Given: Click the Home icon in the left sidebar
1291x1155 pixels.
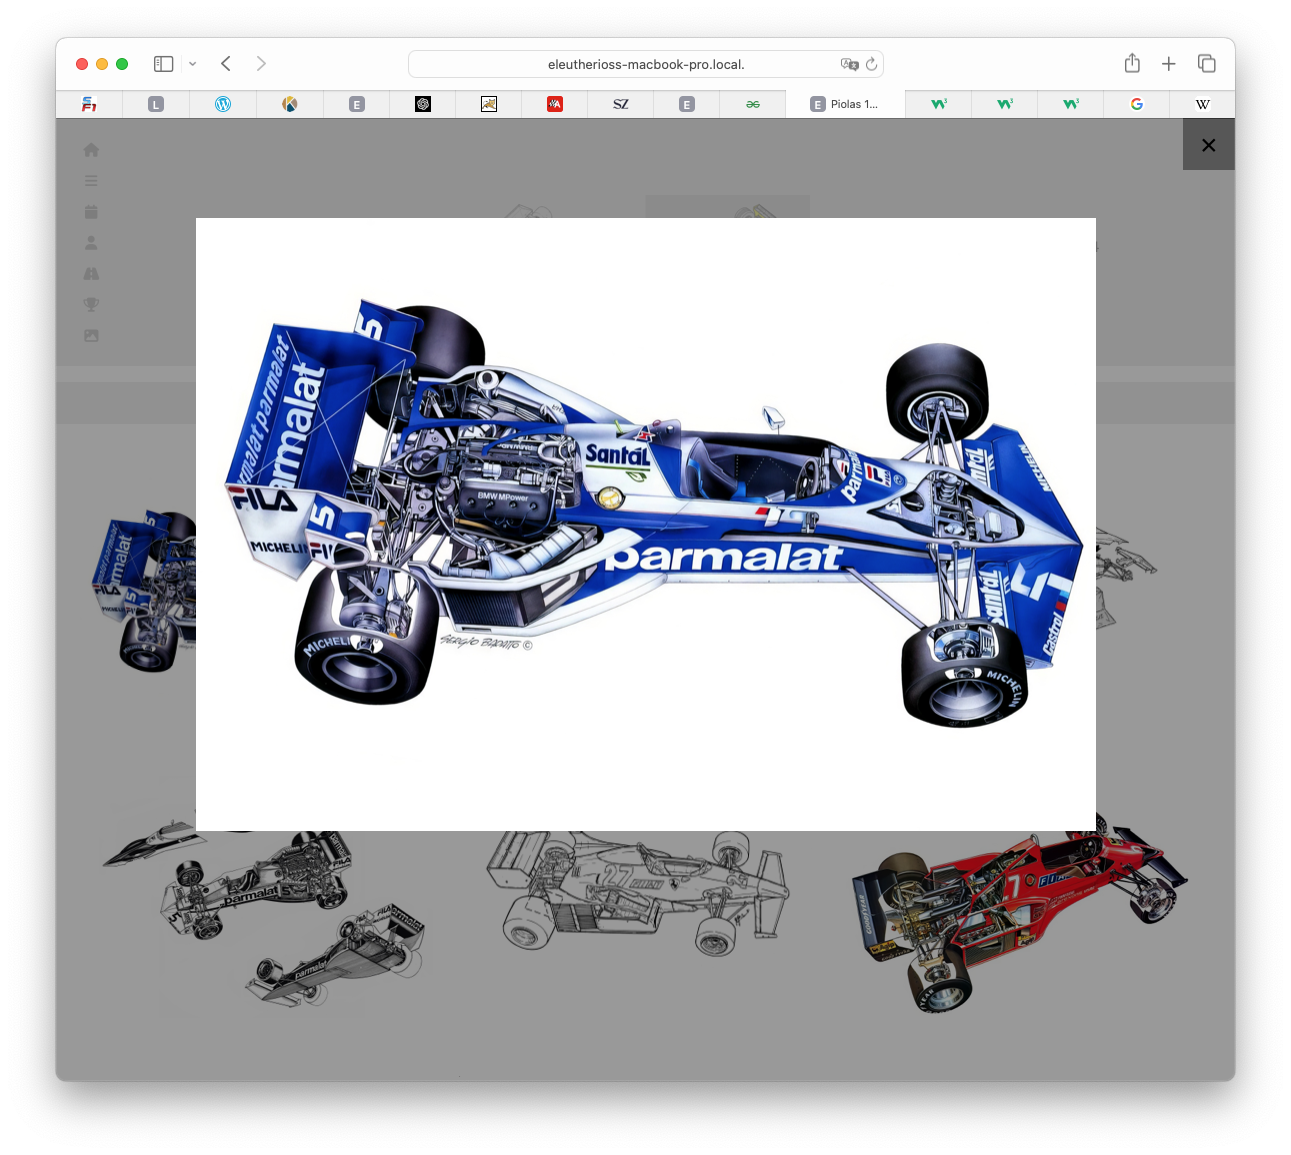Looking at the screenshot, I should tap(91, 150).
